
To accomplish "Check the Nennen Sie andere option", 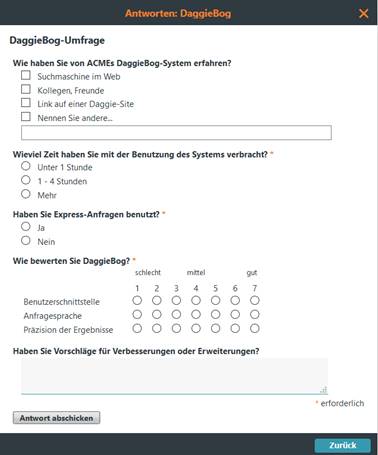I will click(x=26, y=117).
